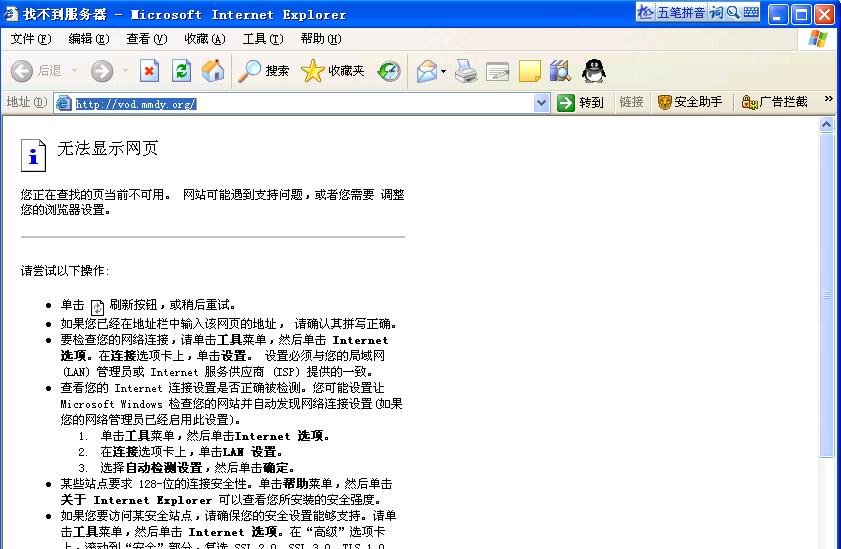Screen dimensions: 841x549
Task: Click the 请尝试以下操作 text
Action: pyautogui.click(x=65, y=271)
